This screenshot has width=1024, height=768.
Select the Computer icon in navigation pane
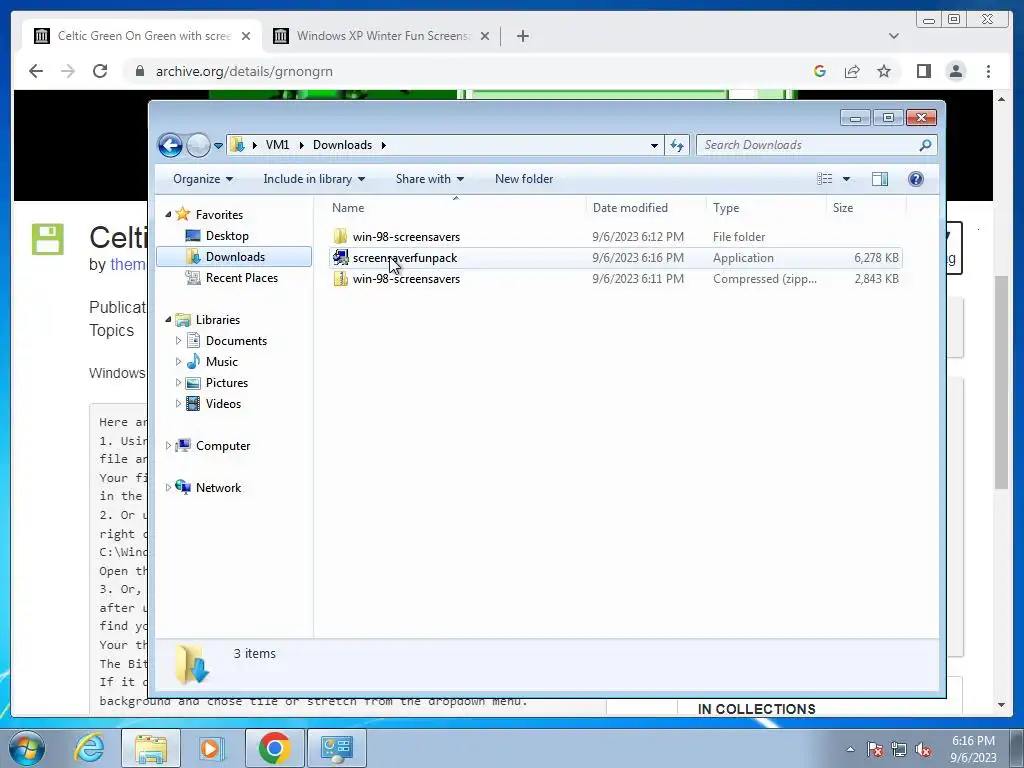click(184, 445)
